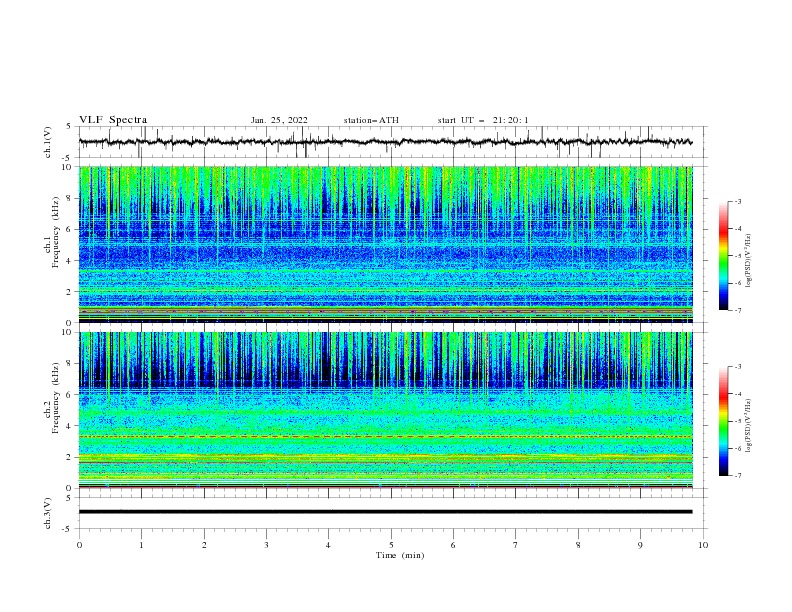Viewport: 792px width, 612px height.
Task: Click time axis tick label "3"
Action: point(266,545)
